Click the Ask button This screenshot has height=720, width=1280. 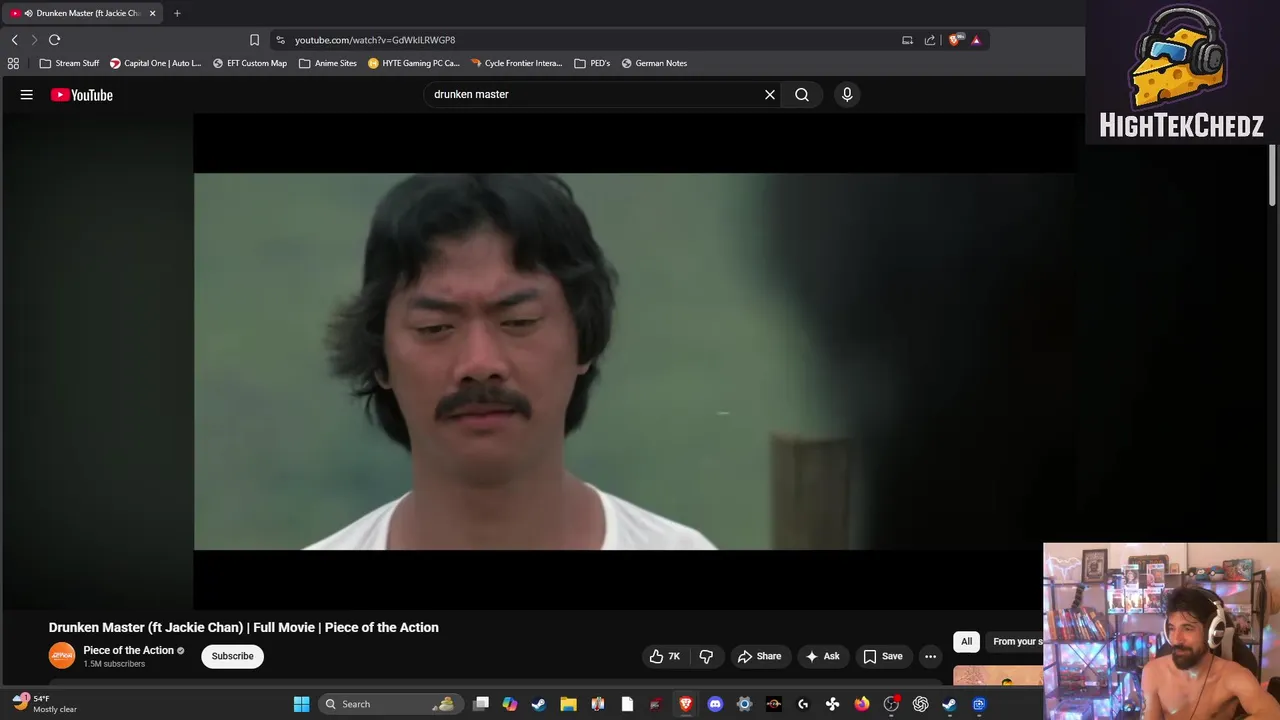[822, 656]
